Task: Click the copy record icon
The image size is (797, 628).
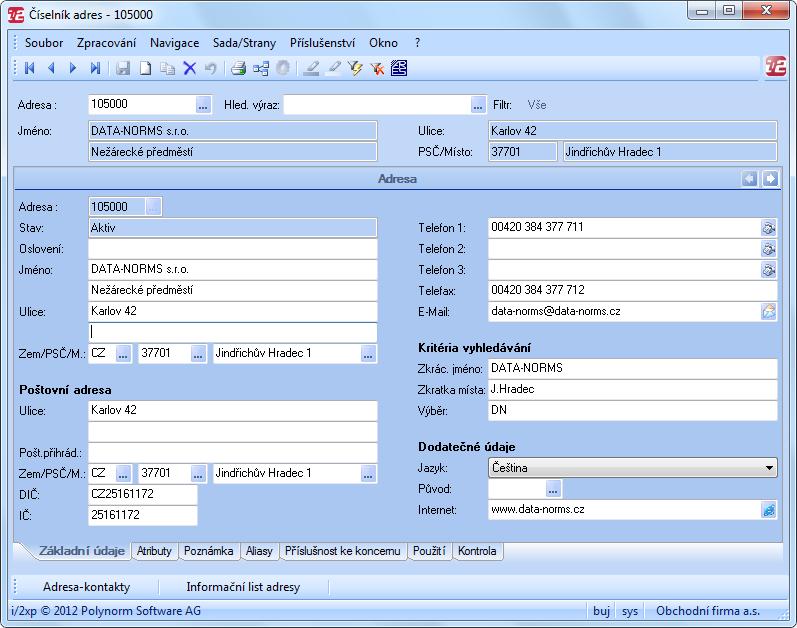Action: [x=167, y=68]
